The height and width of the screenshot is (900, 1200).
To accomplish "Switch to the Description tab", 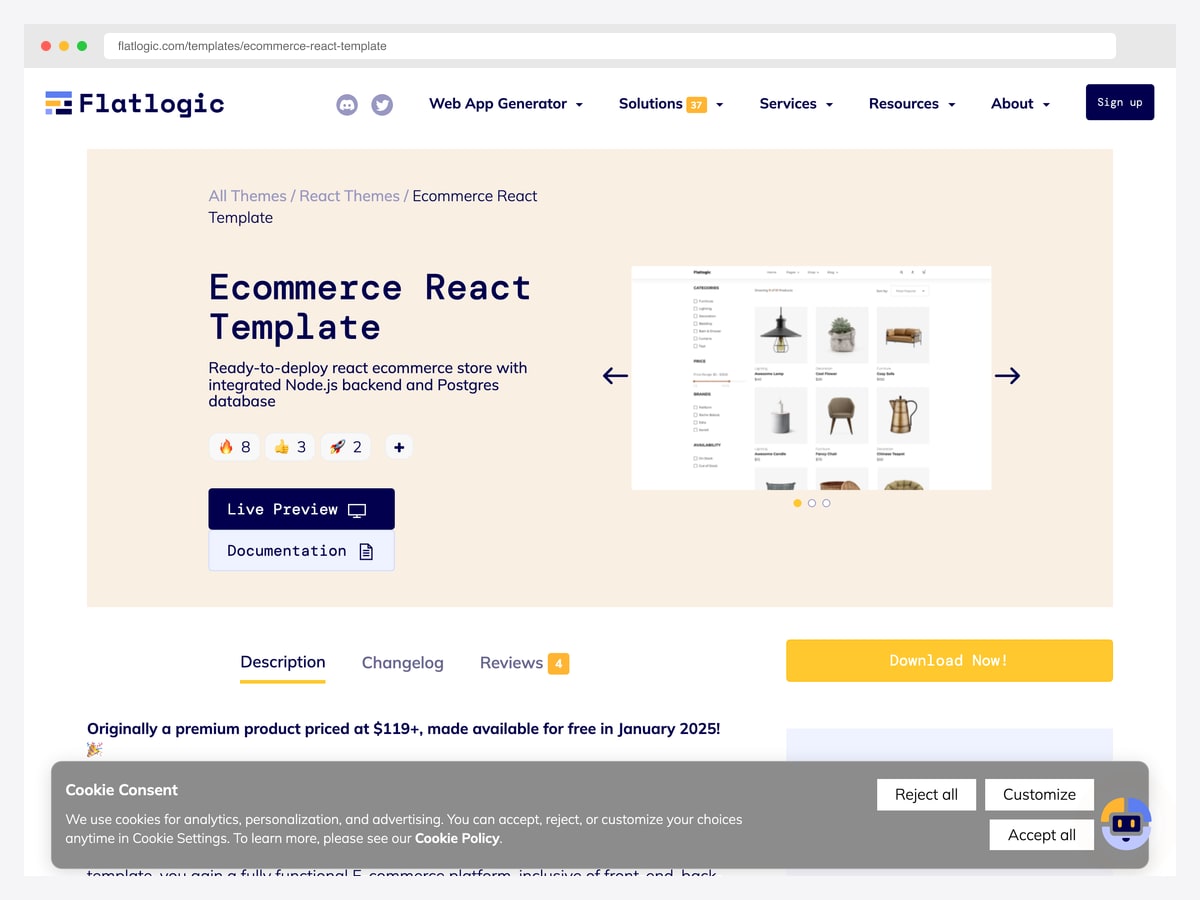I will (x=283, y=662).
